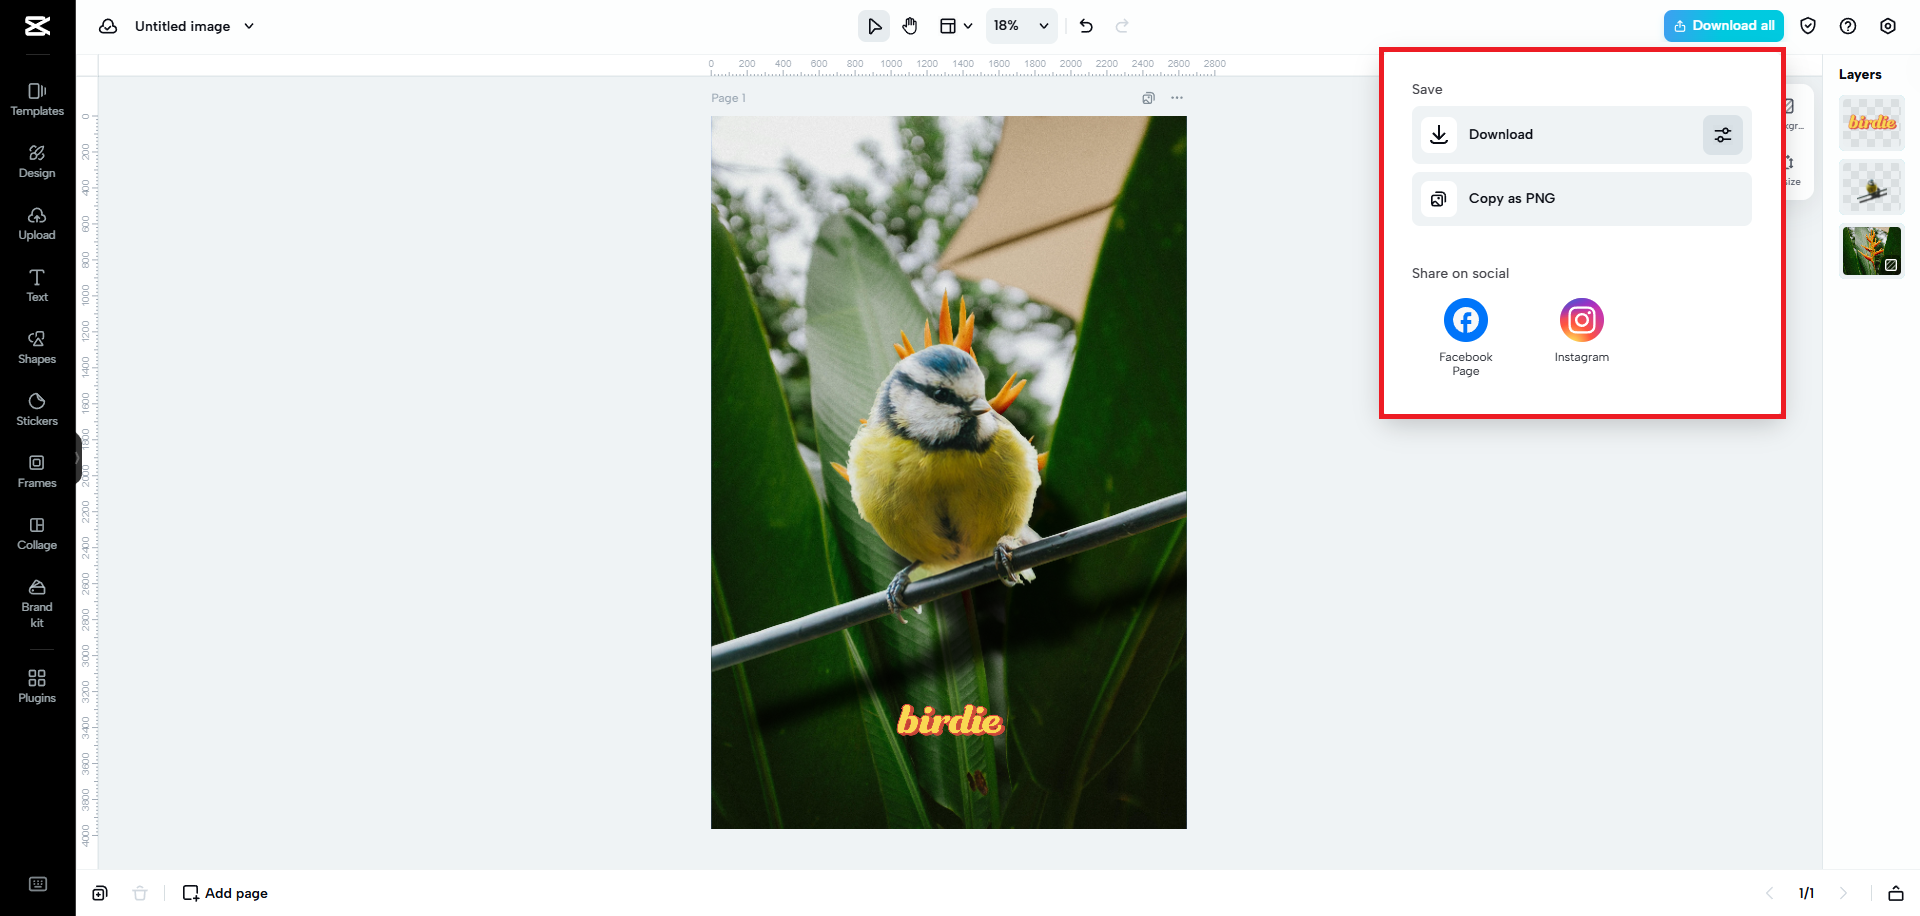The image size is (1920, 916).
Task: Click the Download all button
Action: click(1723, 26)
